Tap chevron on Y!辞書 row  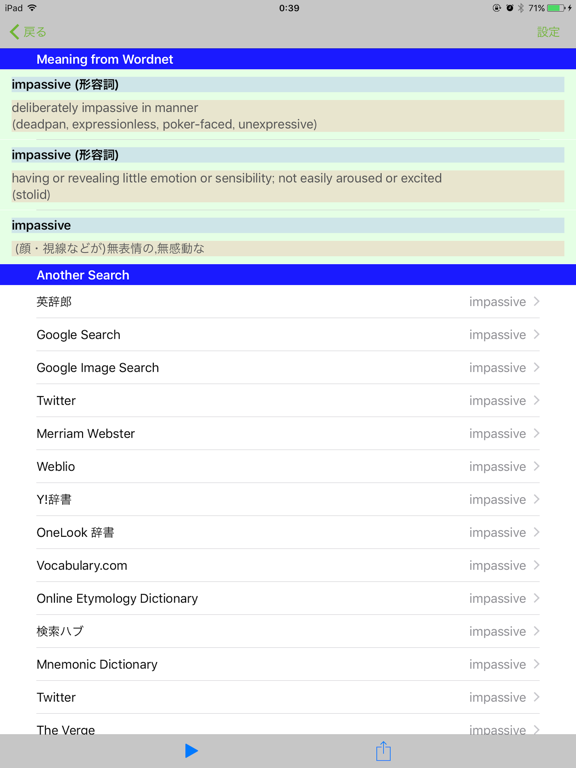[x=536, y=499]
